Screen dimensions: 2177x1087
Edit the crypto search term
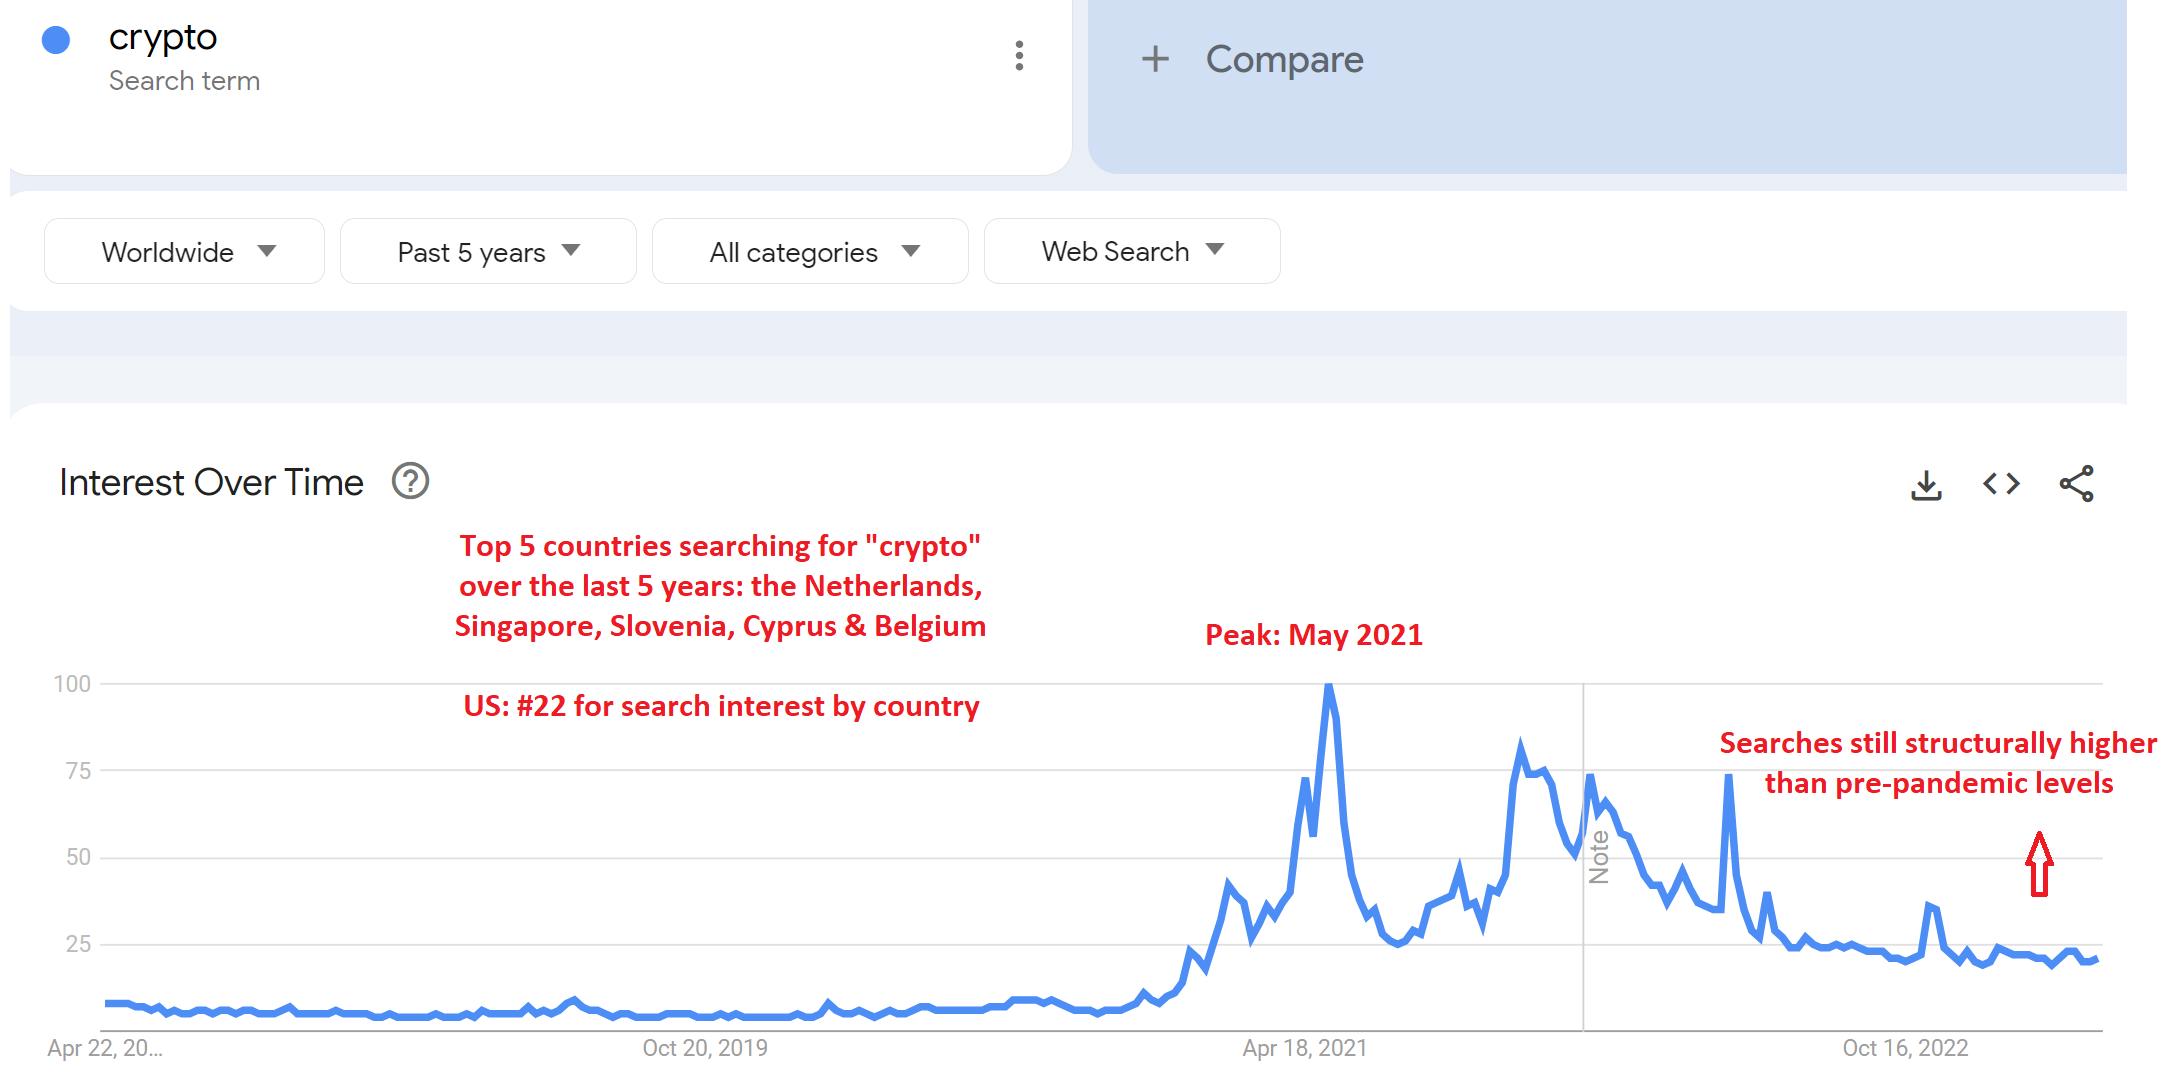163,38
